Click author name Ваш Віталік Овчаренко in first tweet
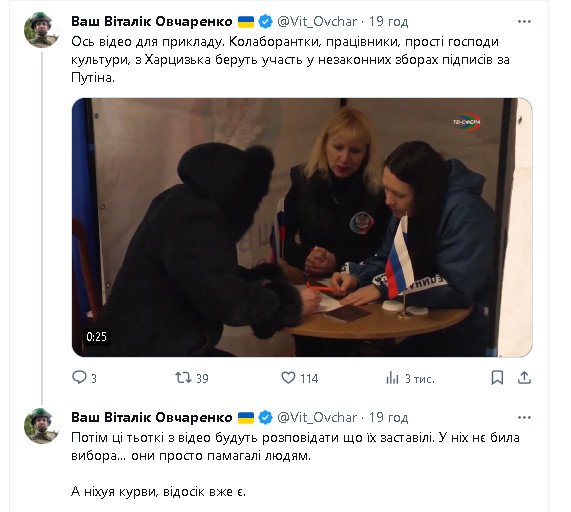The width and height of the screenshot is (571, 512). (x=151, y=21)
